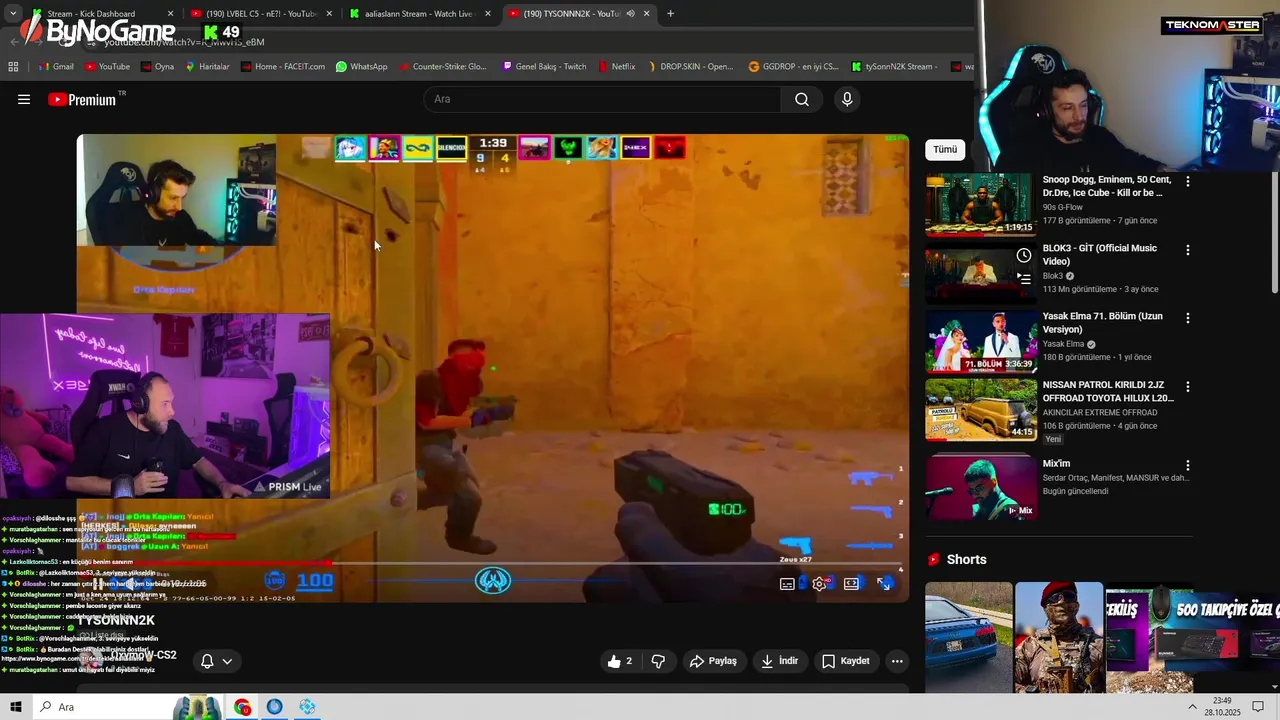The width and height of the screenshot is (1280, 720).
Task: Open notification bell dropdown for channel
Action: tap(216, 661)
